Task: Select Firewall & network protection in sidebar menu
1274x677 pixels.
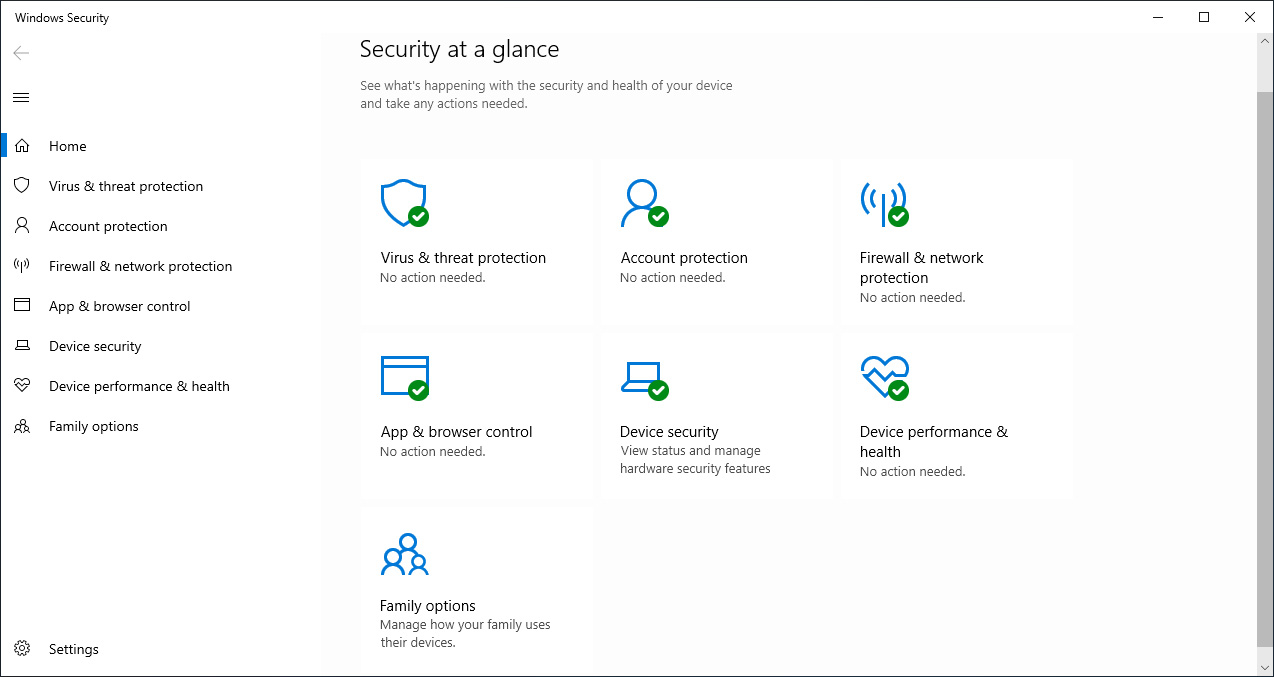Action: (140, 266)
